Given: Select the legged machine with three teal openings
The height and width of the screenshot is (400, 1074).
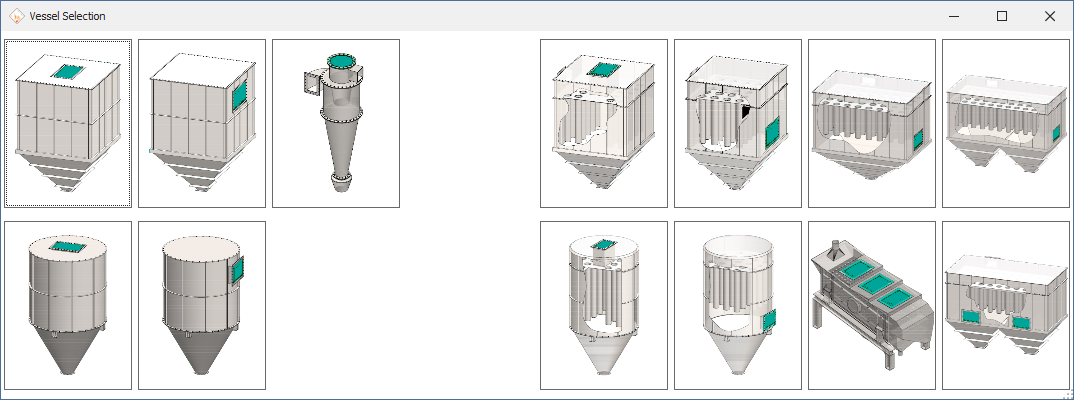Looking at the screenshot, I should [872, 305].
